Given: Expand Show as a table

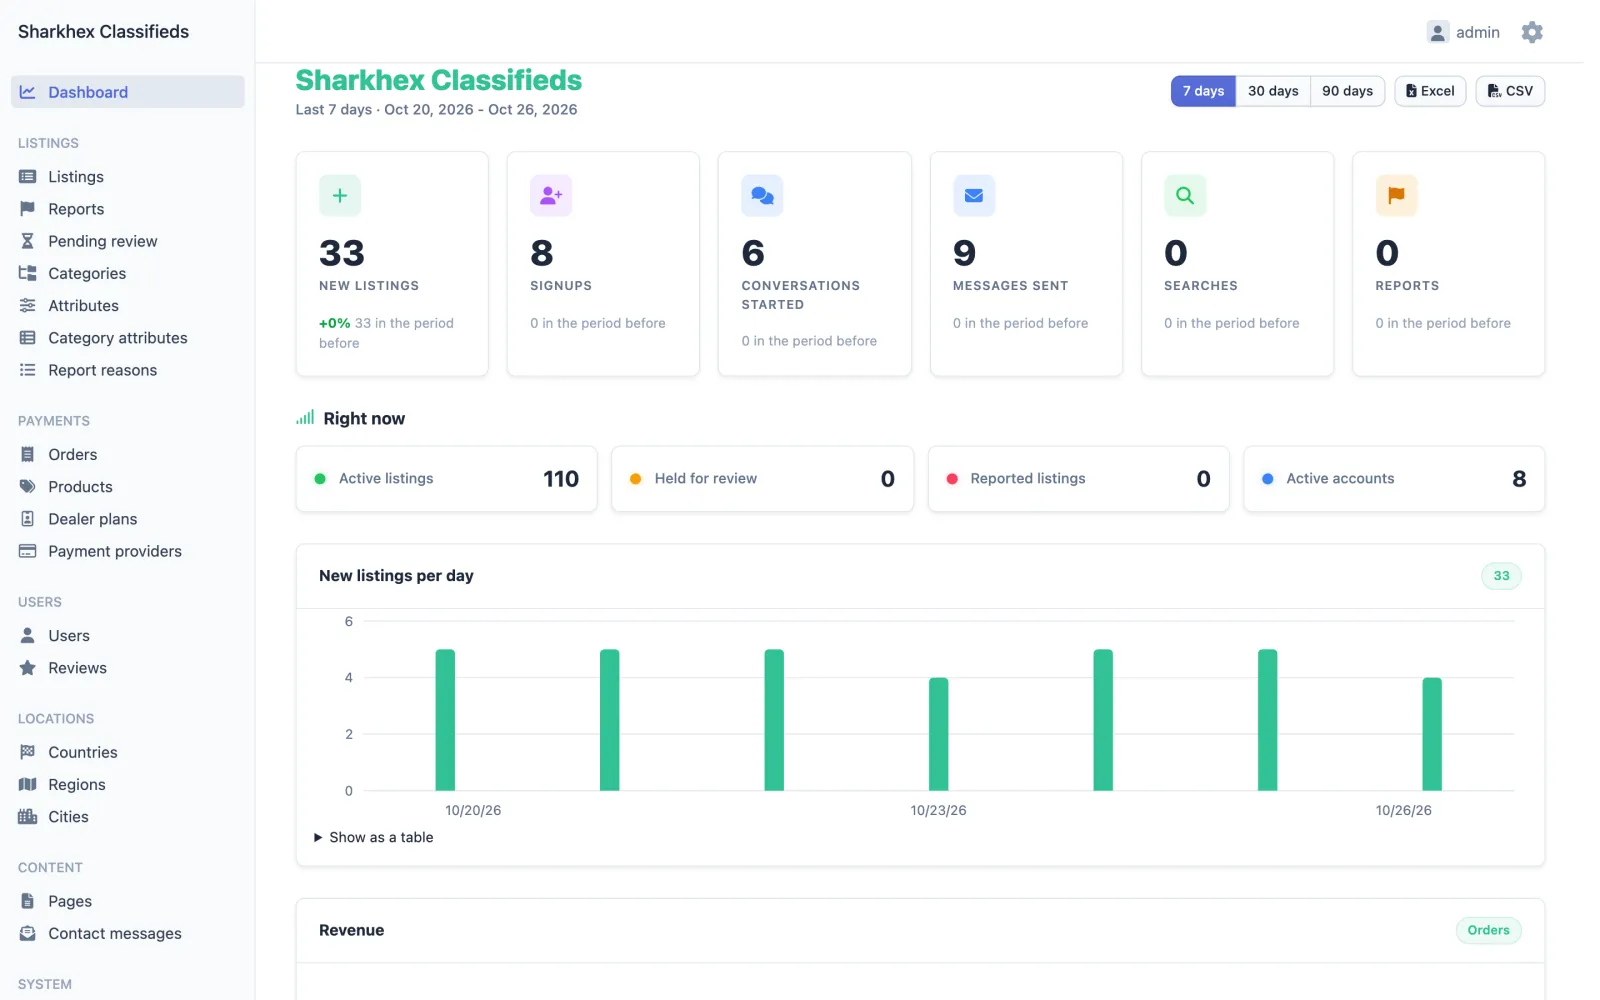Looking at the screenshot, I should tap(374, 838).
